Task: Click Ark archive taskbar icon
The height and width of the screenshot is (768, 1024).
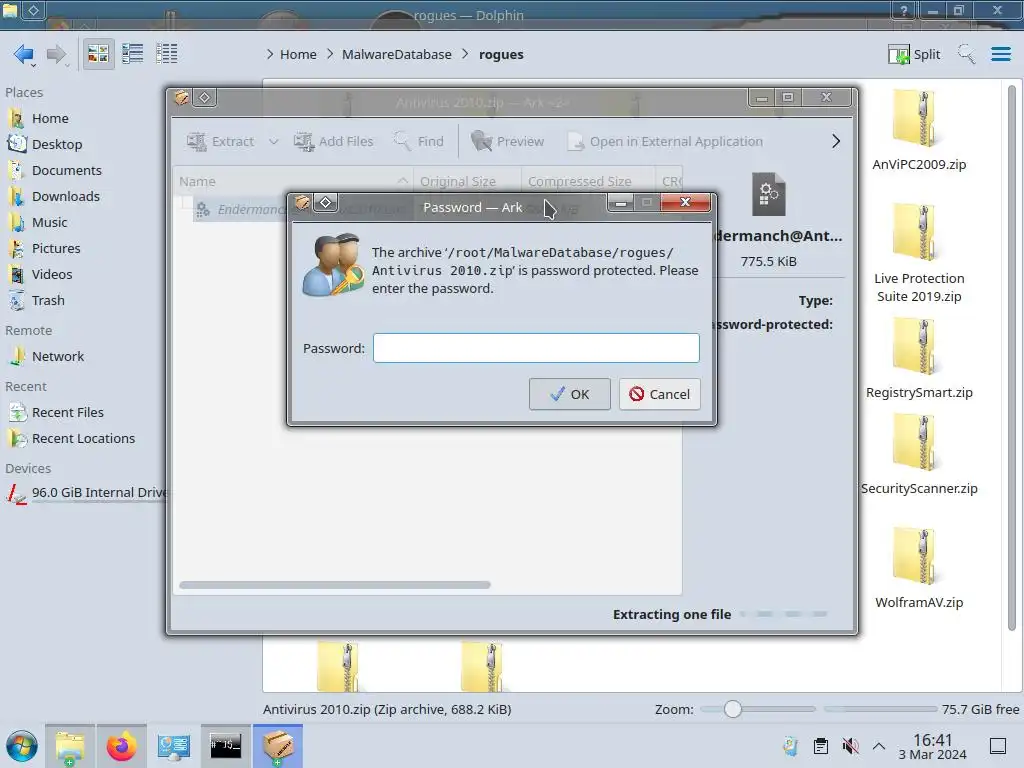Action: coord(278,746)
